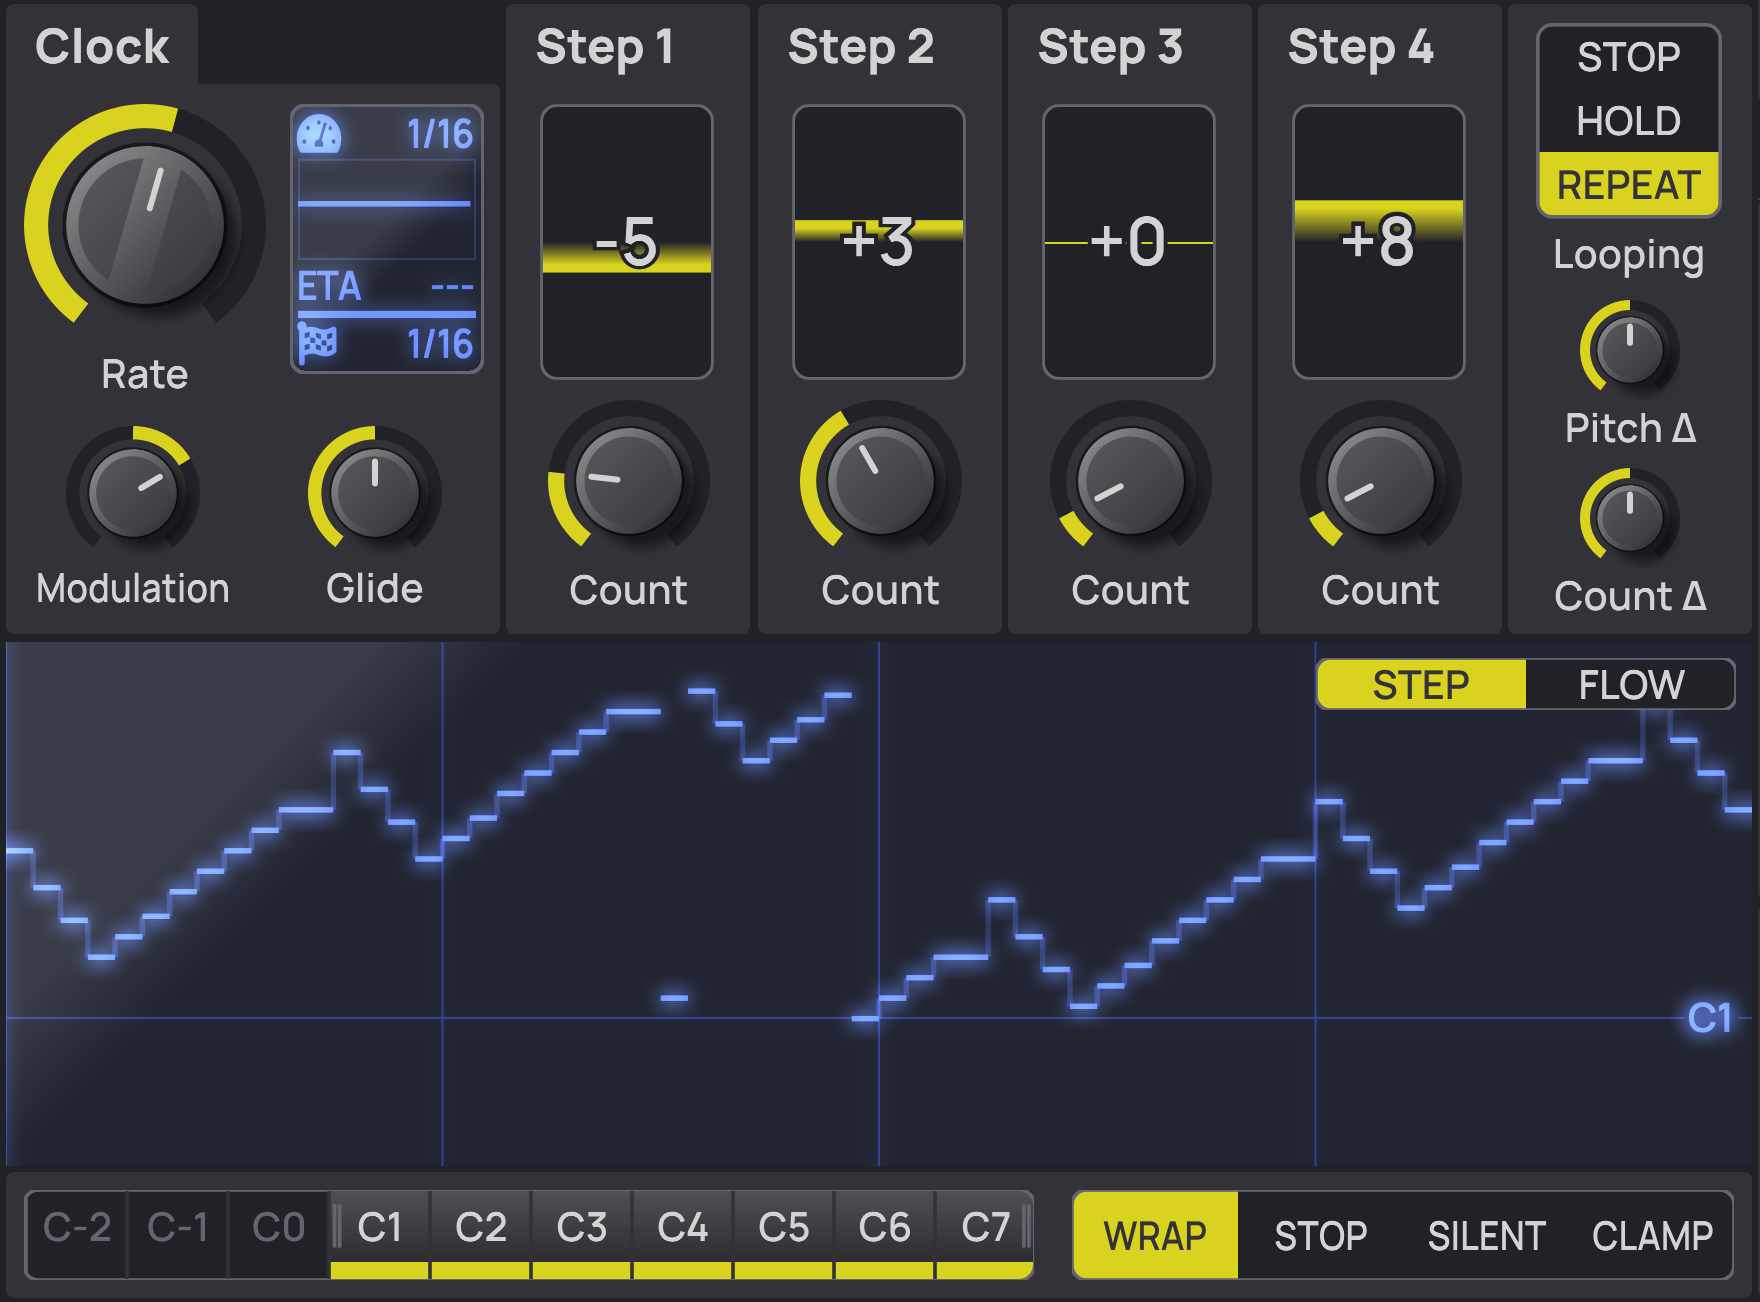
Task: Click the bottom 1/16 value beside flag
Action: click(x=440, y=344)
